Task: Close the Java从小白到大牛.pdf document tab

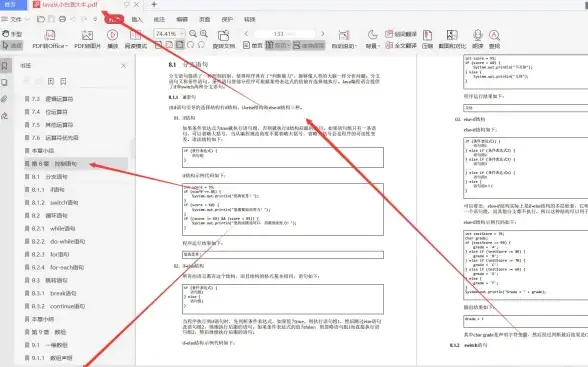Action: tap(136, 4)
